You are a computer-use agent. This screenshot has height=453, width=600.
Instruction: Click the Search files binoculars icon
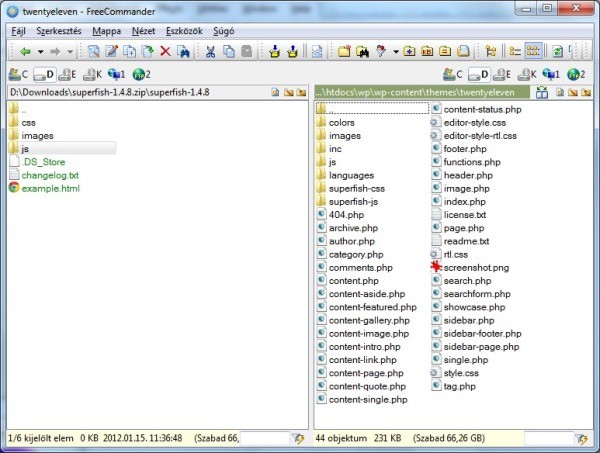click(x=183, y=51)
